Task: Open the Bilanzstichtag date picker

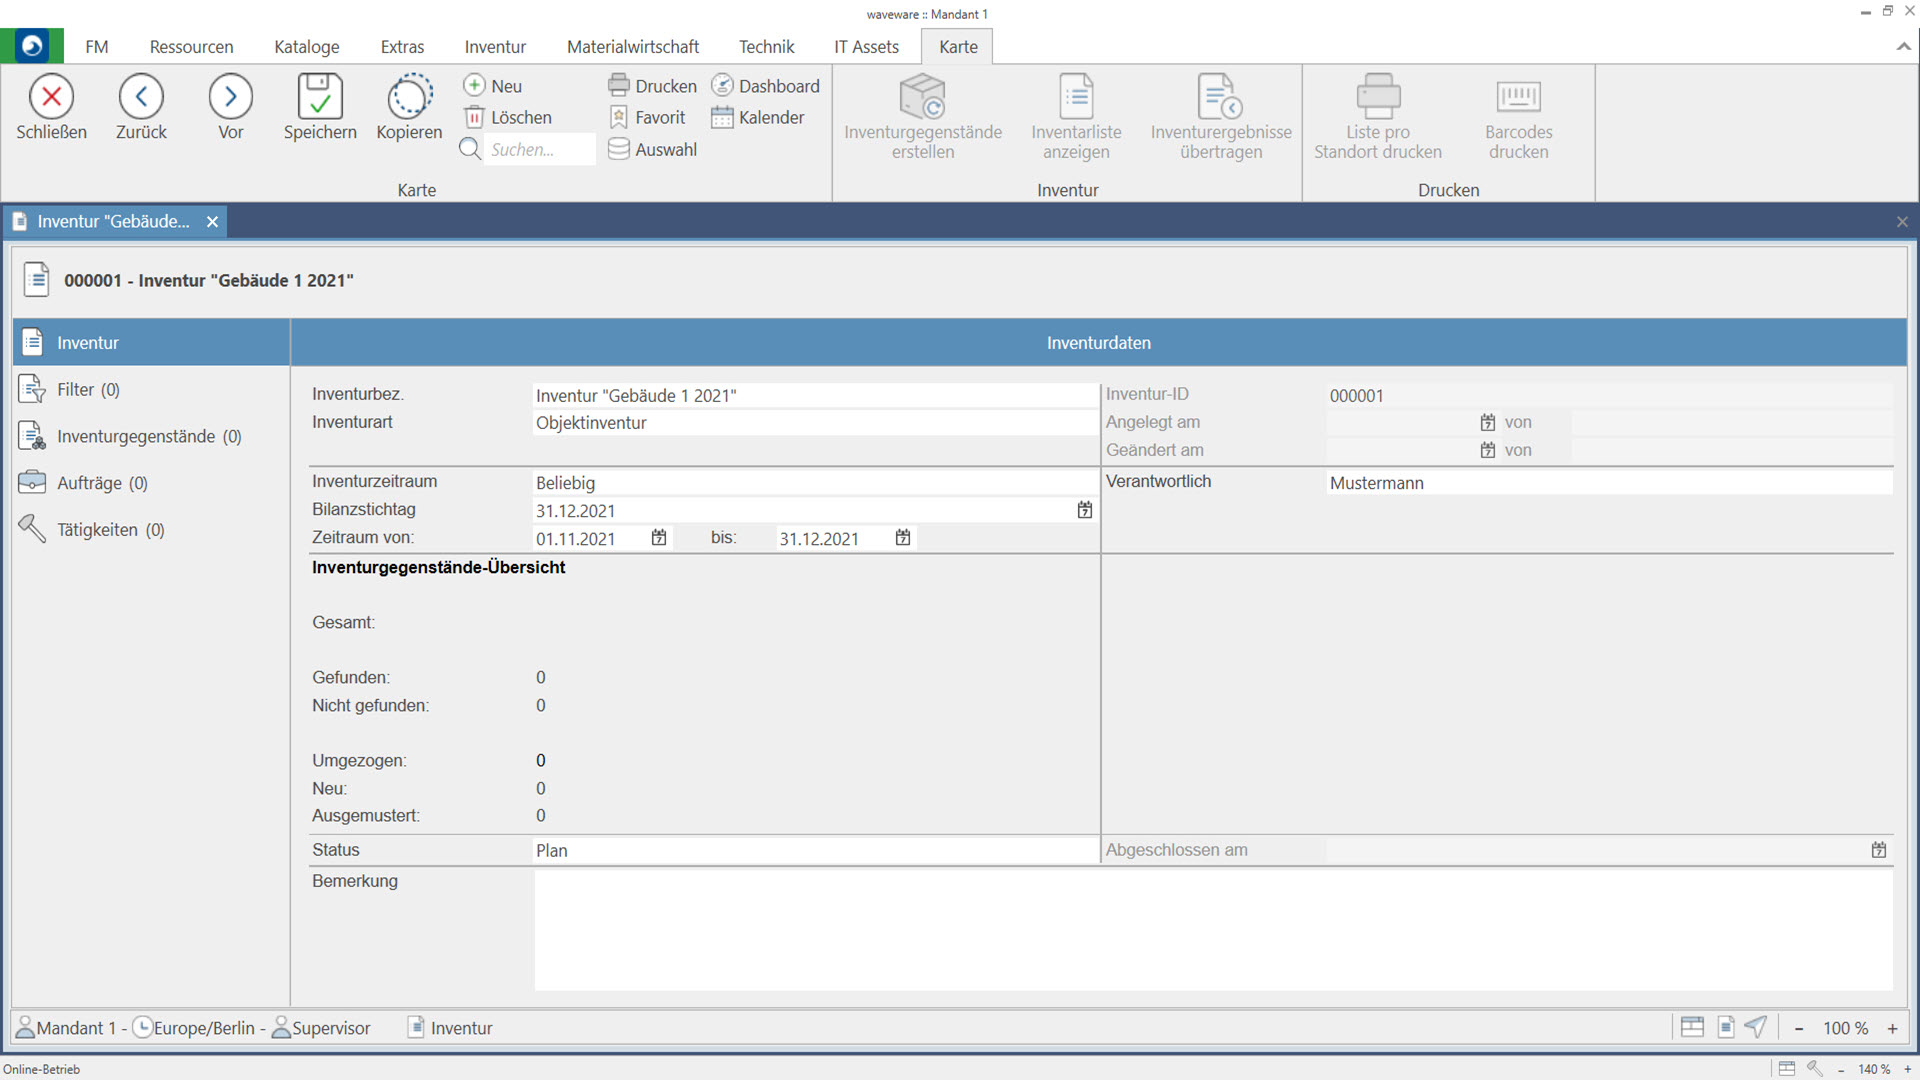Action: pos(1085,510)
